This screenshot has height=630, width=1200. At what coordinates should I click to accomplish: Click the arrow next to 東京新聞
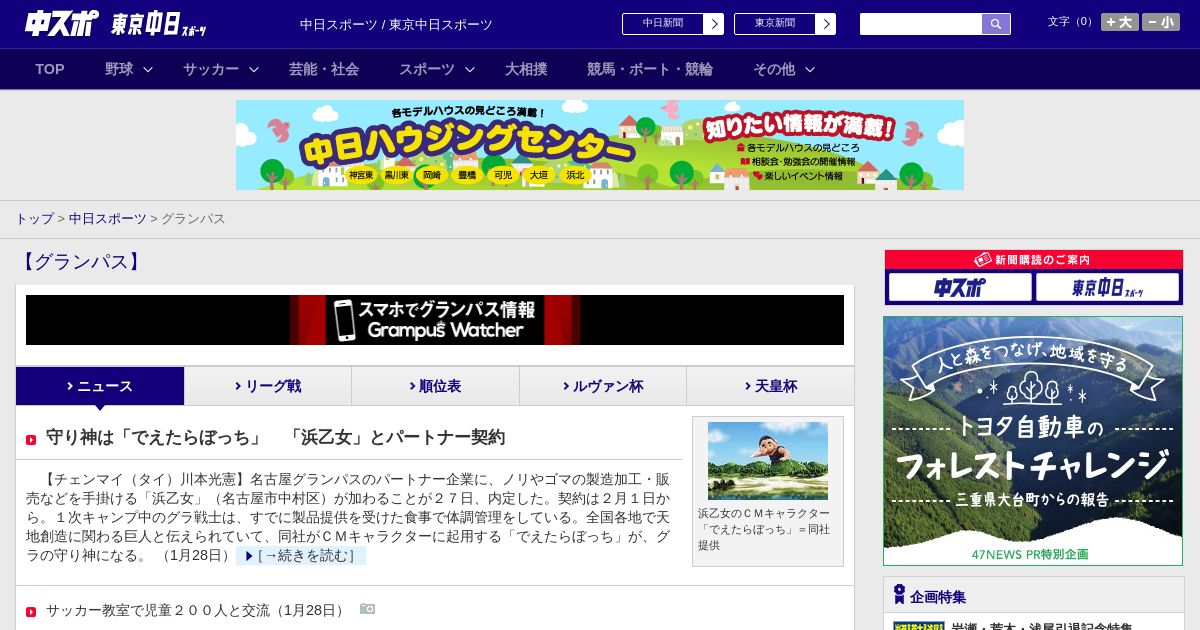point(825,24)
